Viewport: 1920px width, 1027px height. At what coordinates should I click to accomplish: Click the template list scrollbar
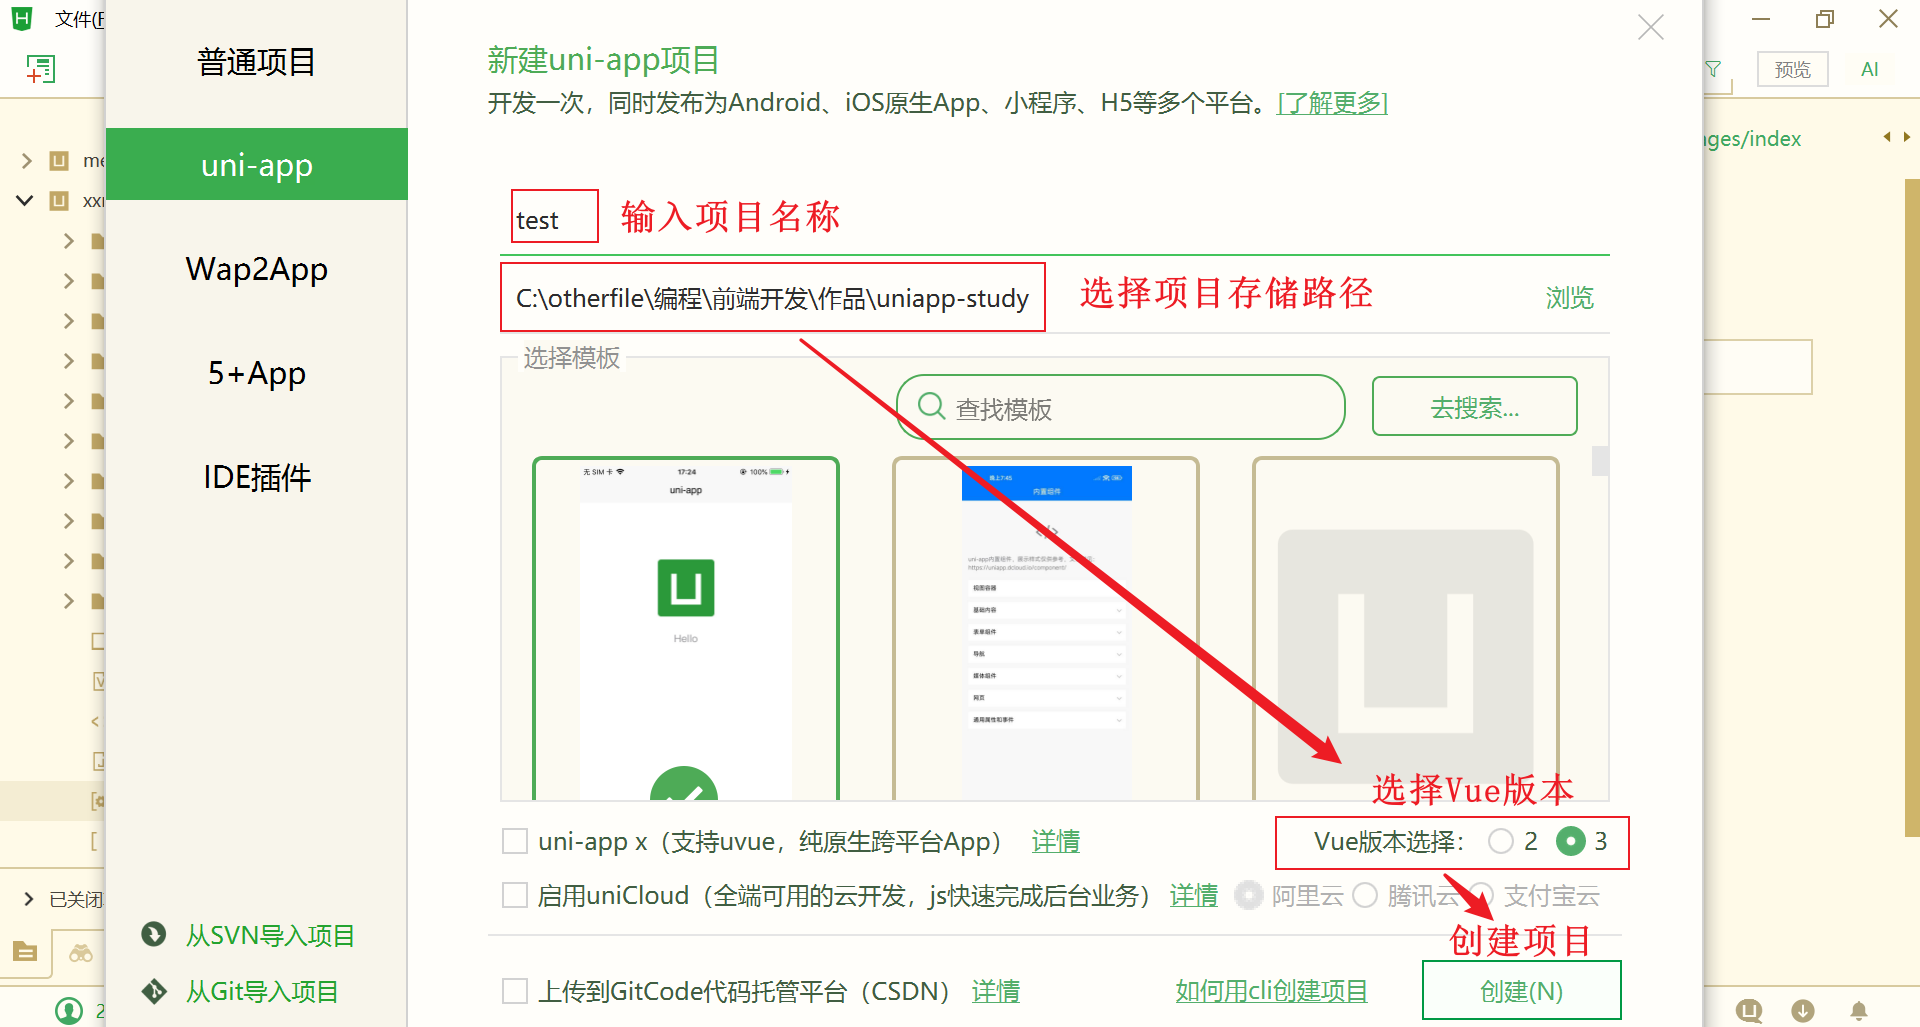coord(1600,461)
